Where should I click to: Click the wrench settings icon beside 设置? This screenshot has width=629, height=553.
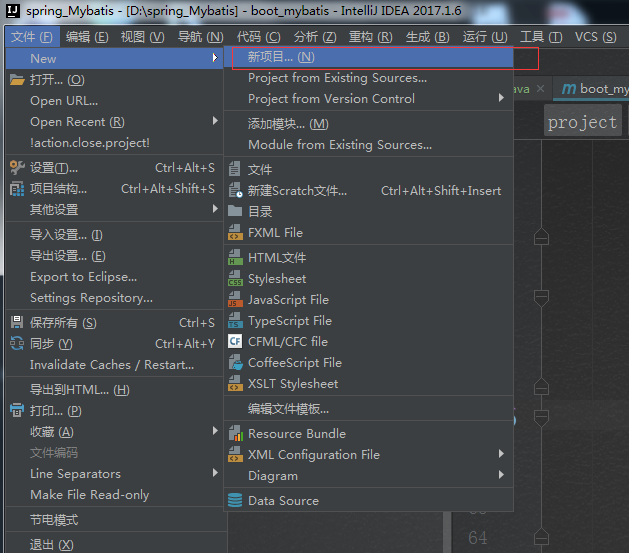point(17,168)
